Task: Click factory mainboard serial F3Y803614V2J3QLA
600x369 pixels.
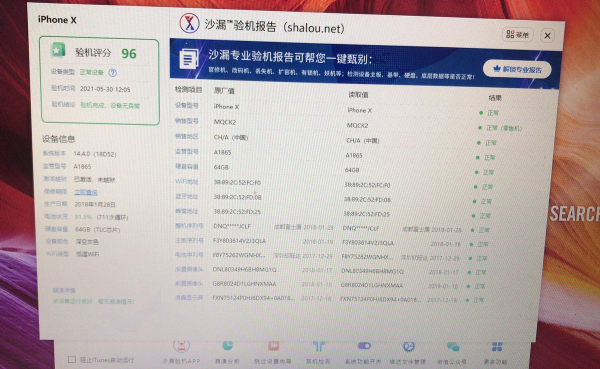Action: tap(239, 241)
